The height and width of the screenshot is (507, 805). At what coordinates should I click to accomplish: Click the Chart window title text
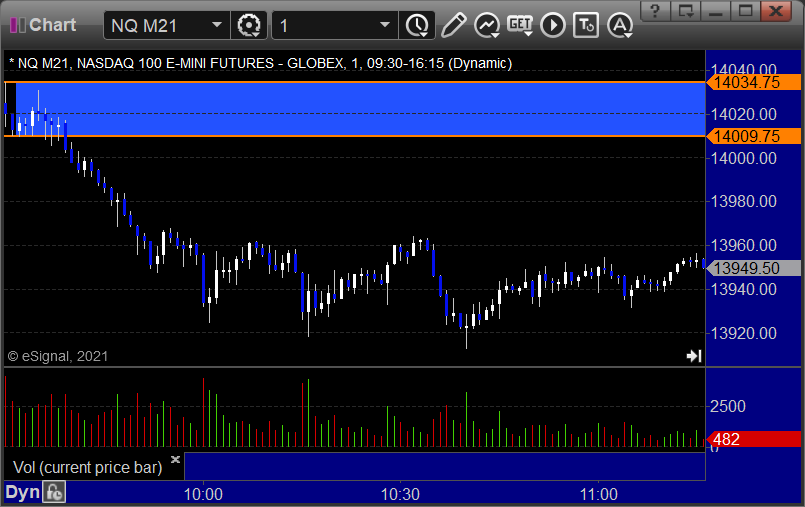52,25
